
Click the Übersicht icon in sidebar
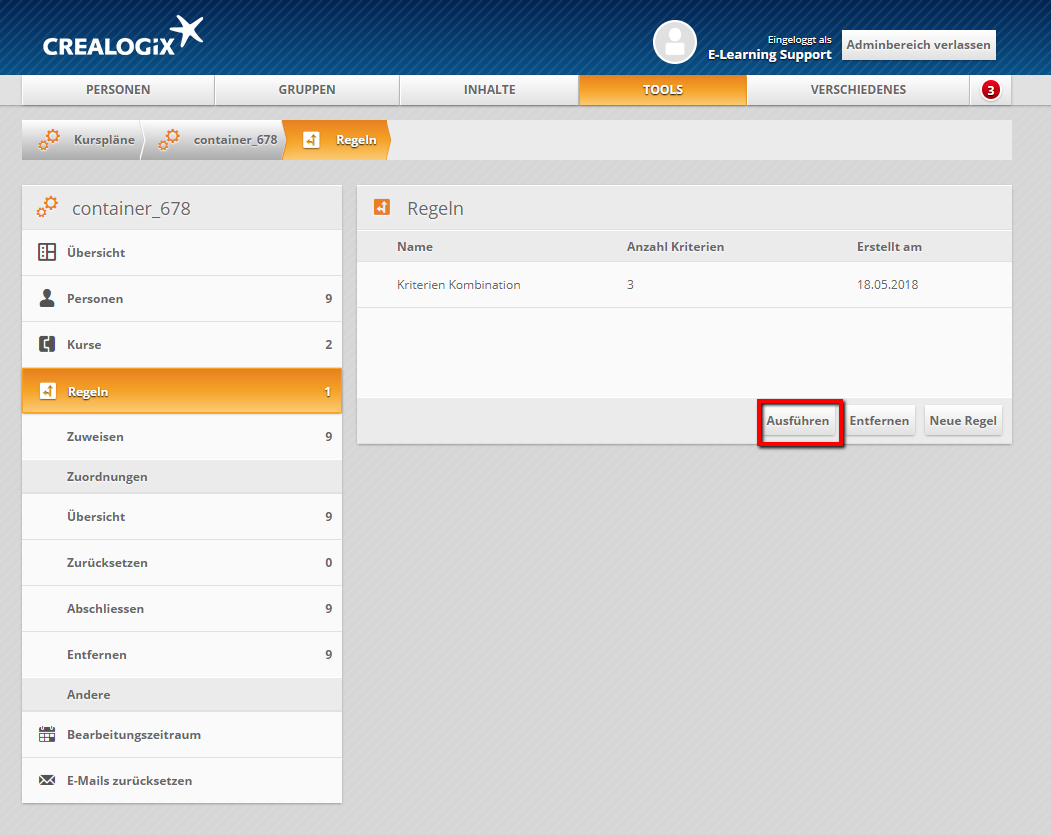pos(47,253)
